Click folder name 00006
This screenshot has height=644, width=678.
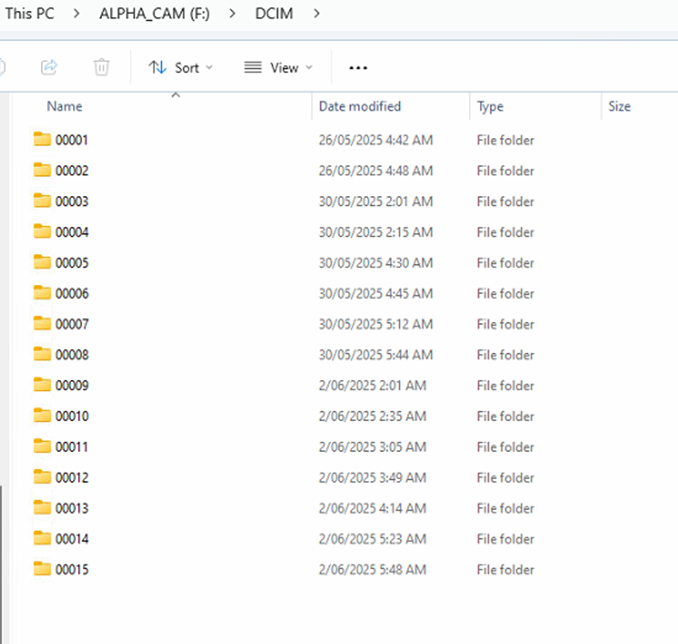click(x=72, y=294)
